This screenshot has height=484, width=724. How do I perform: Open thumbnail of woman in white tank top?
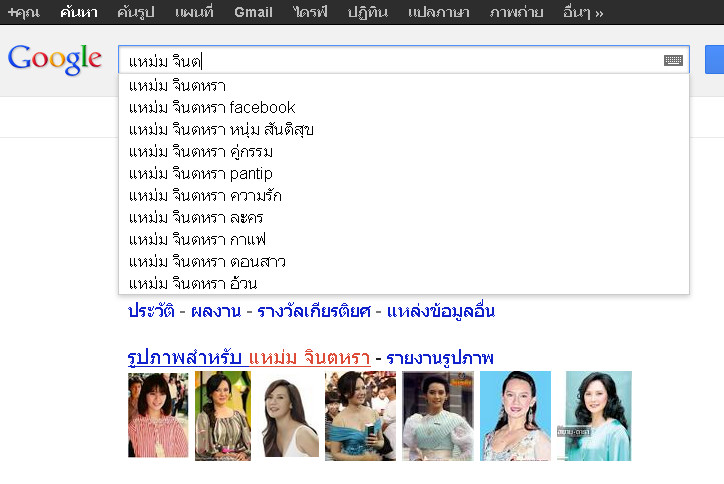coord(290,418)
